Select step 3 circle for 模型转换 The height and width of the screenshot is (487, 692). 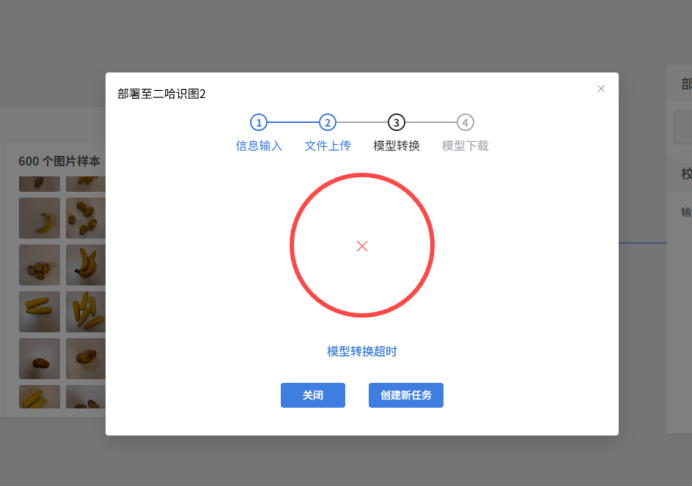pyautogui.click(x=396, y=122)
